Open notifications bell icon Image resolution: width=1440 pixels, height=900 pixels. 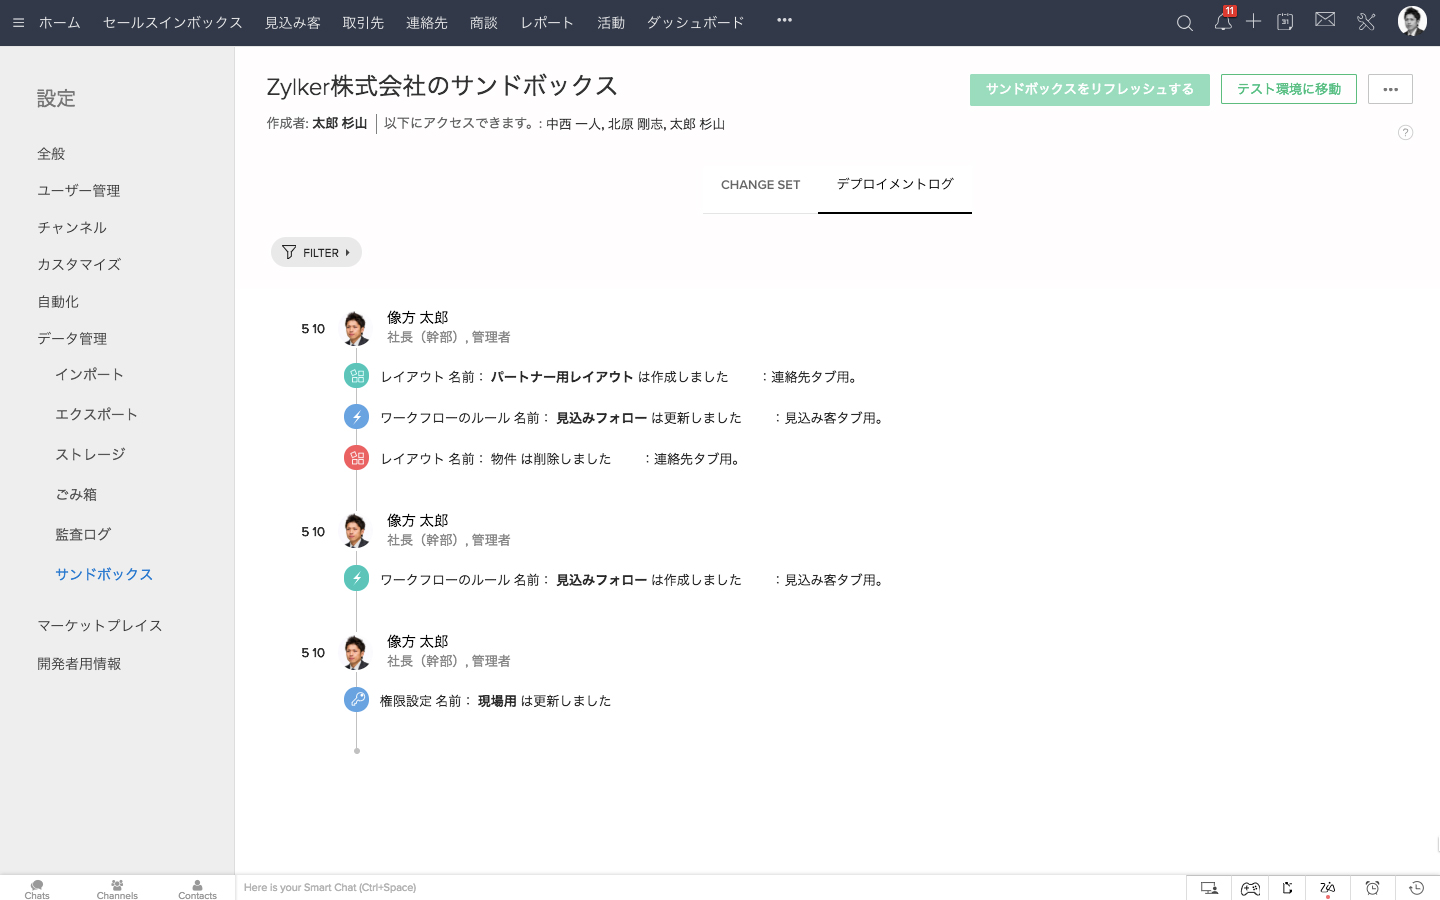click(x=1222, y=21)
